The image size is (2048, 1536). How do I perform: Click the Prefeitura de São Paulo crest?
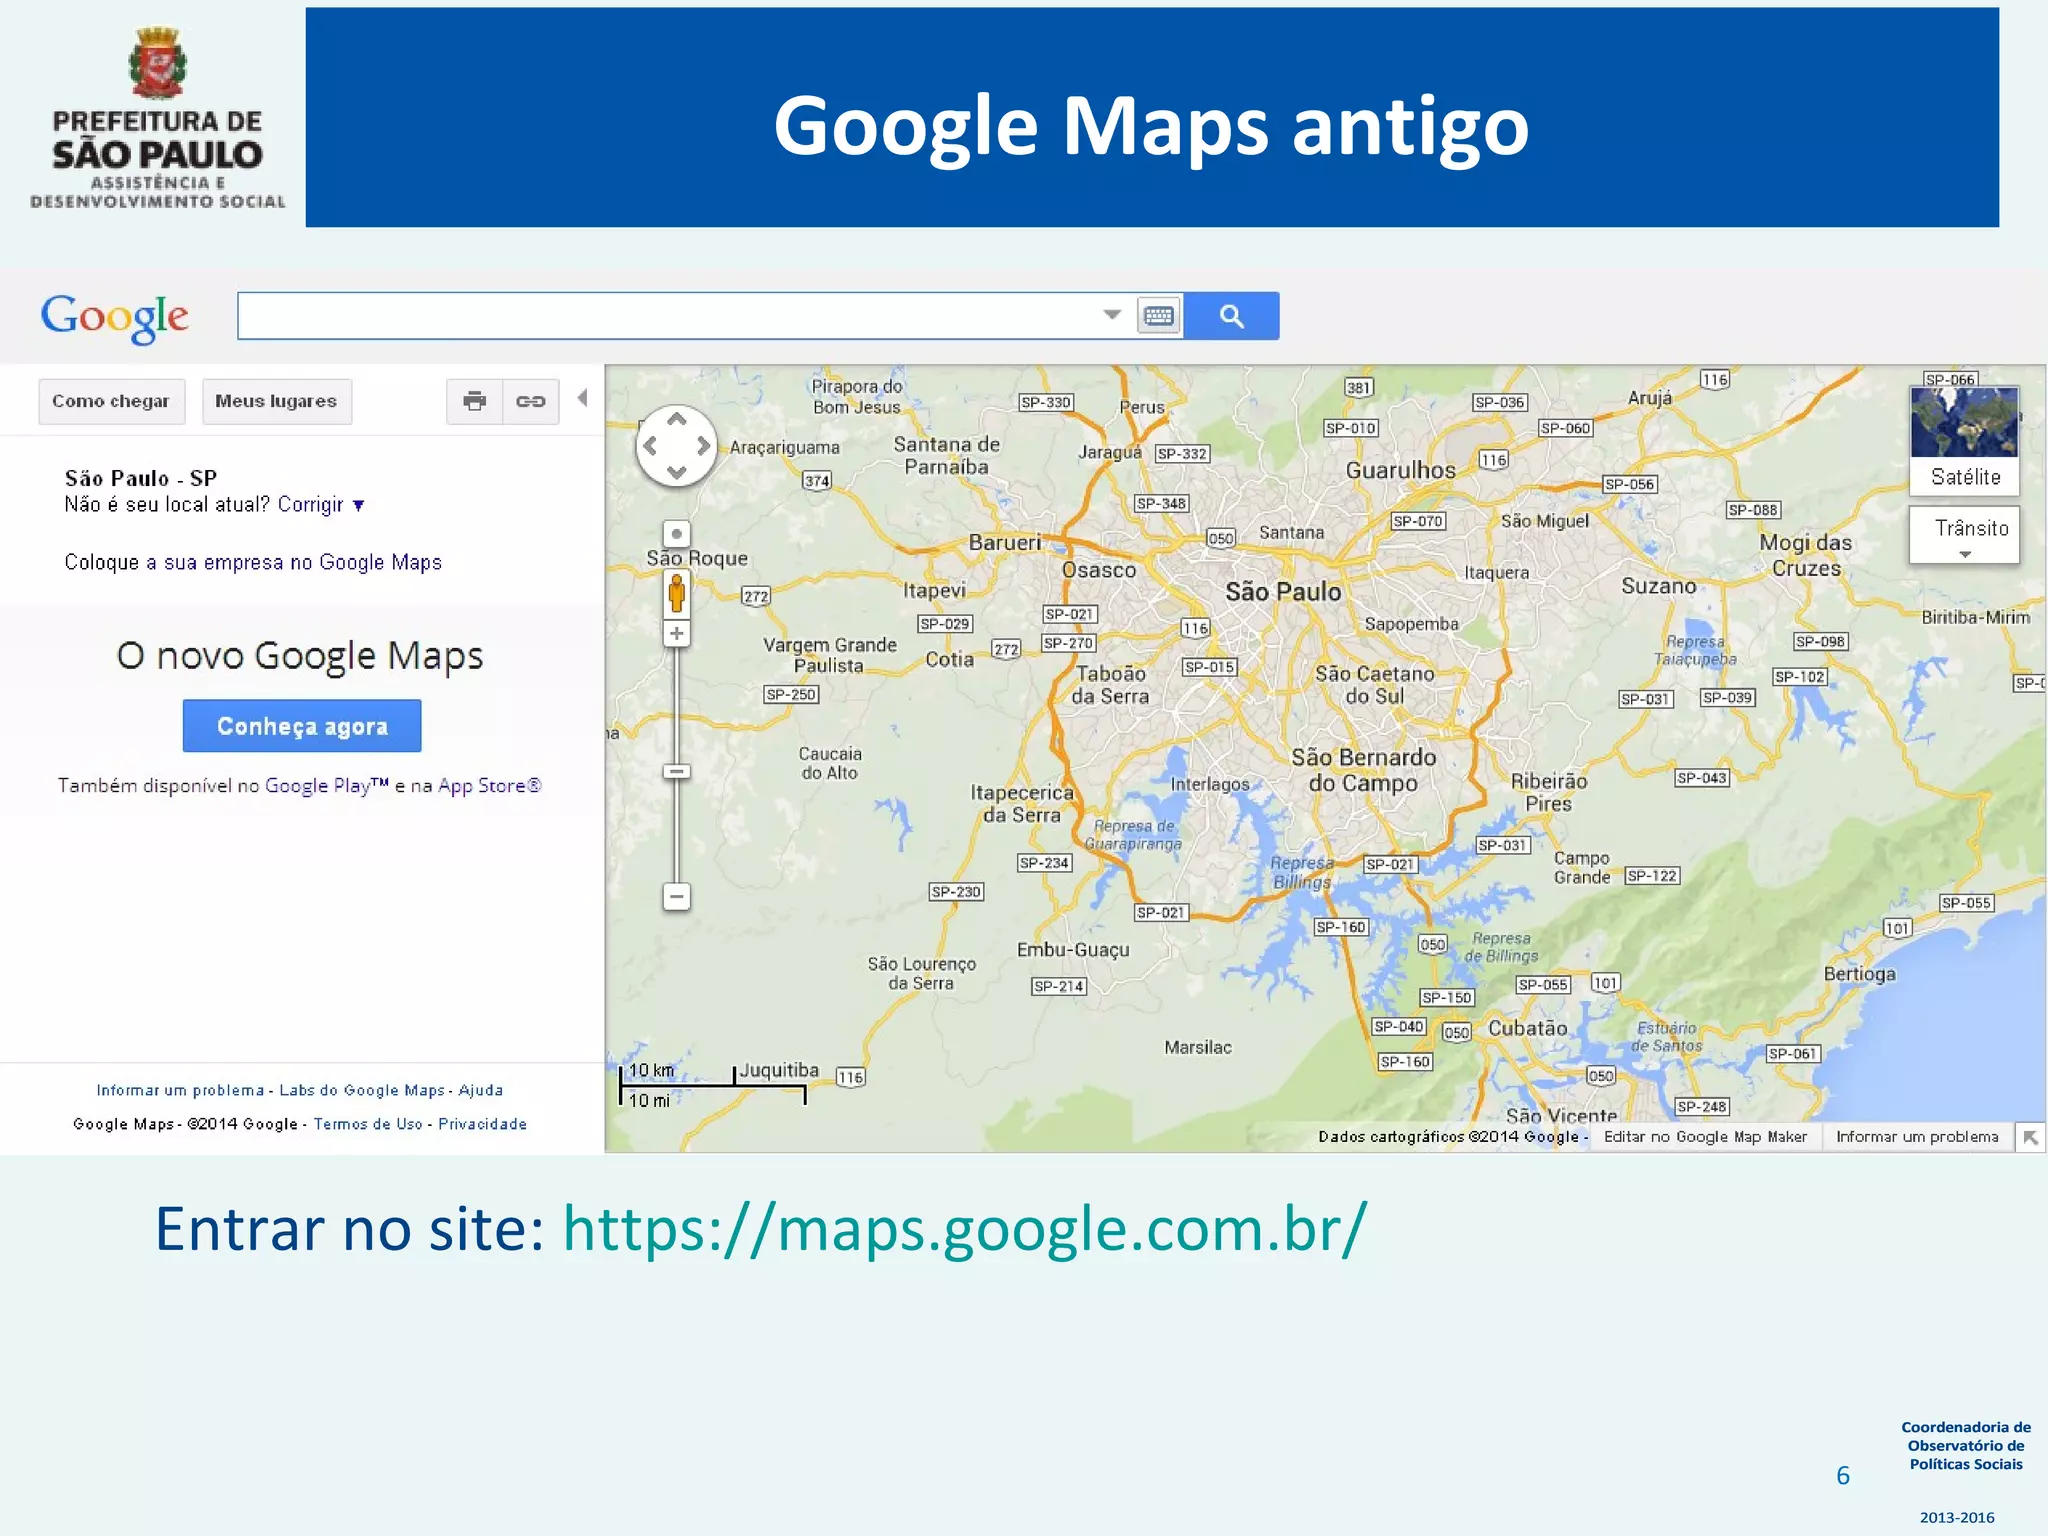pos(158,62)
